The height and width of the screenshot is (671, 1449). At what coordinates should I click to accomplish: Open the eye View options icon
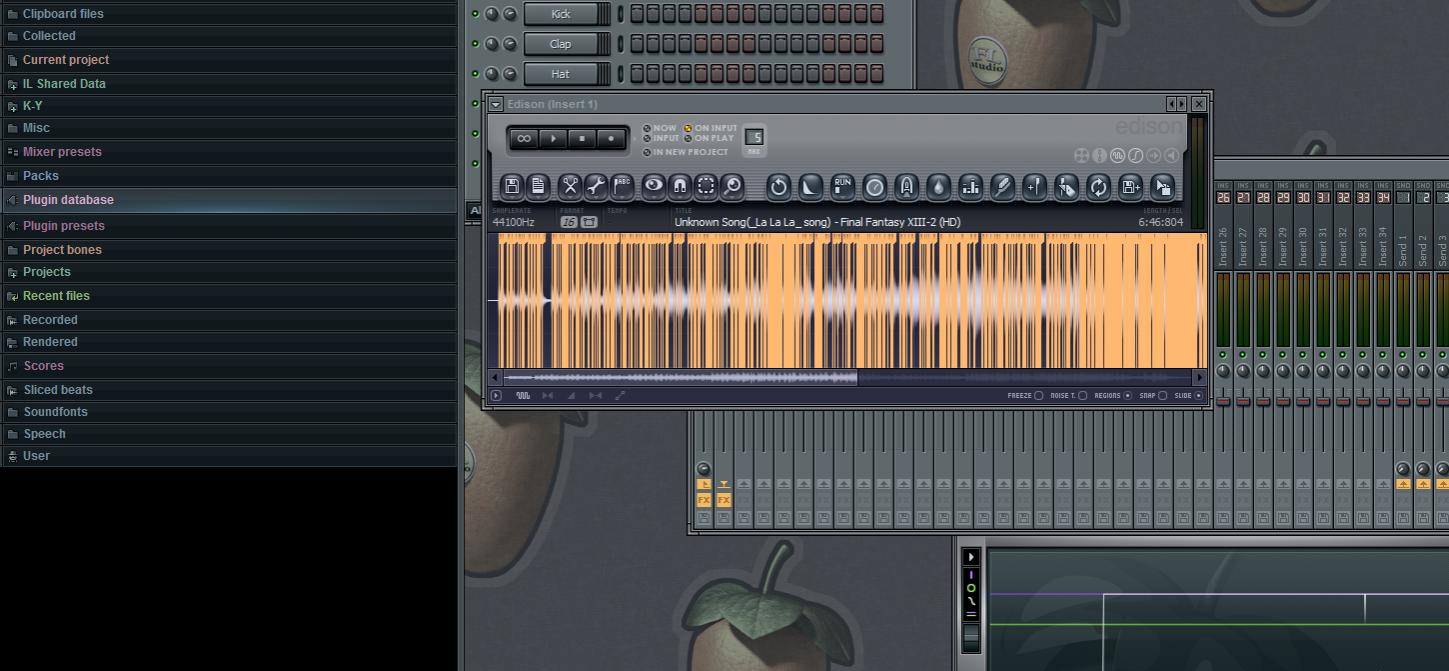(654, 186)
